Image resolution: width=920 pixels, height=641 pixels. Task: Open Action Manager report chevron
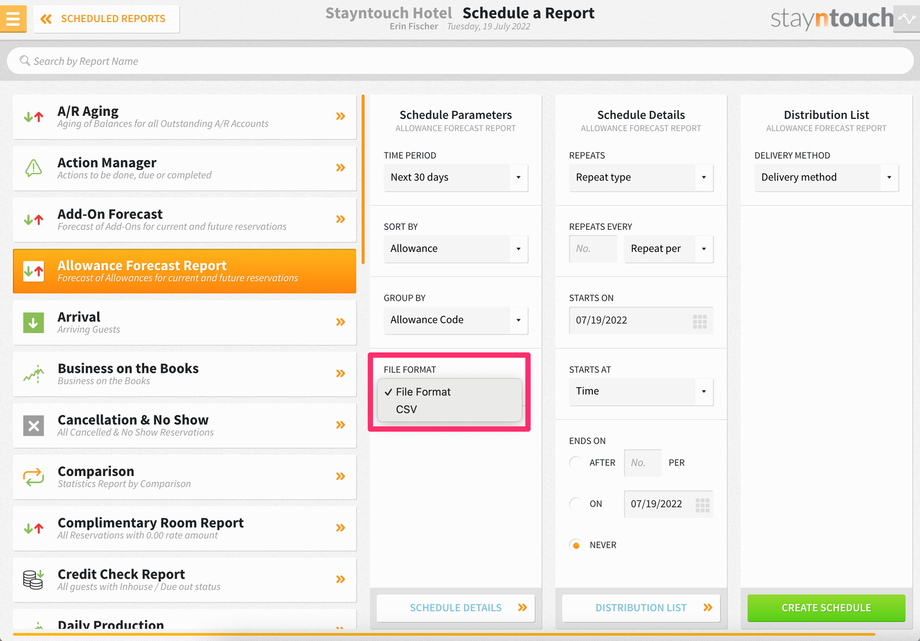(340, 168)
